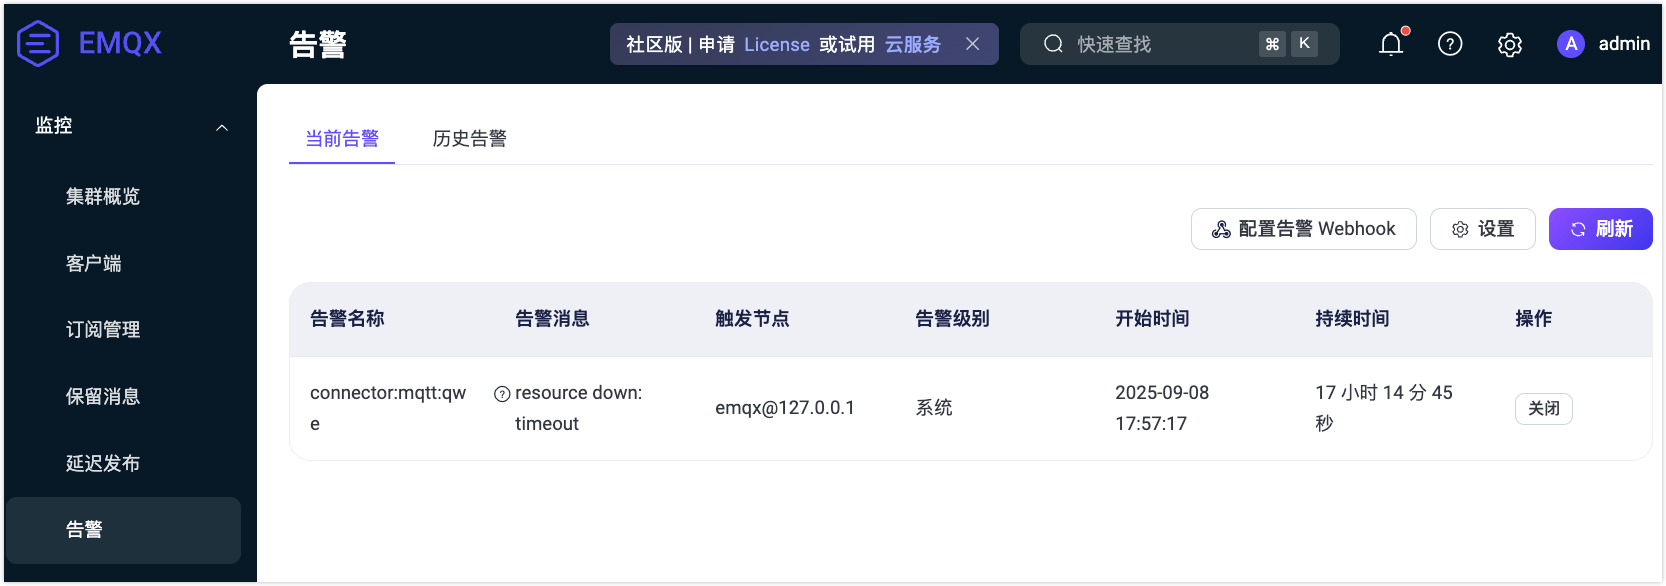Open 客户端 page from sidebar
The image size is (1666, 586).
pos(94,263)
